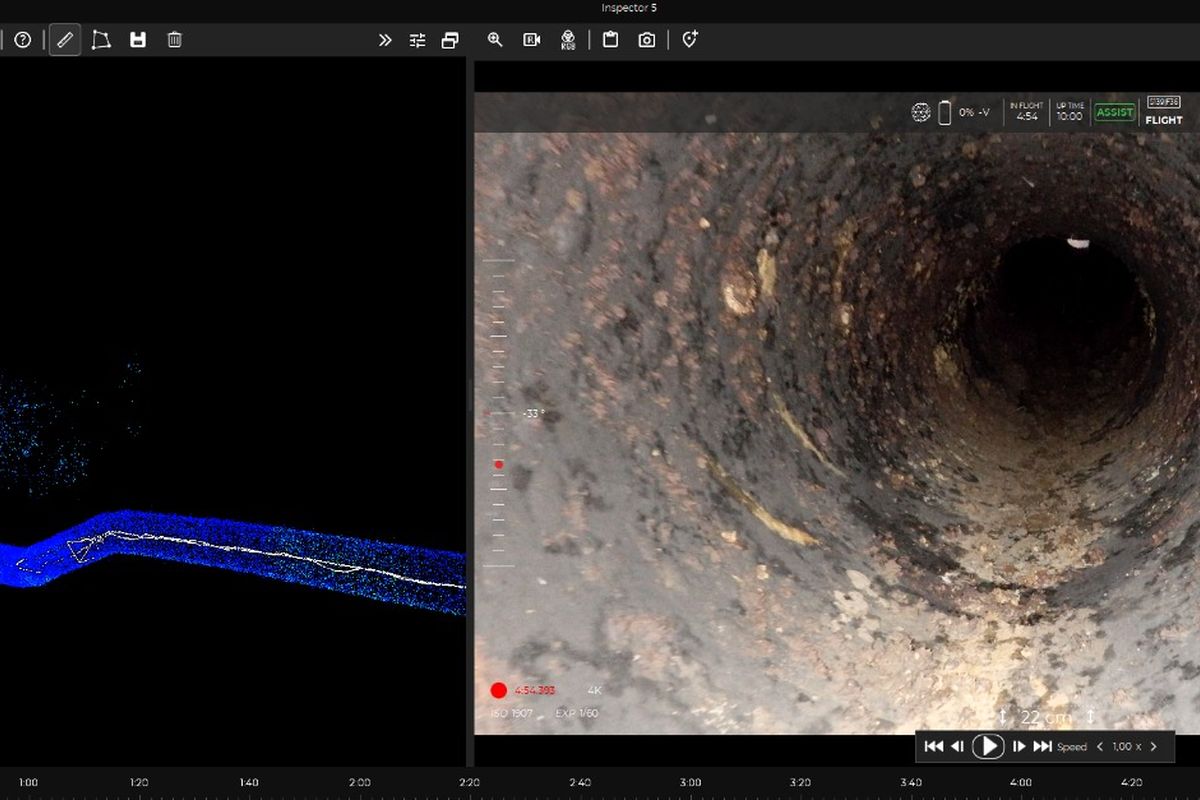Click the 22 cm distance reading

pos(1046,717)
